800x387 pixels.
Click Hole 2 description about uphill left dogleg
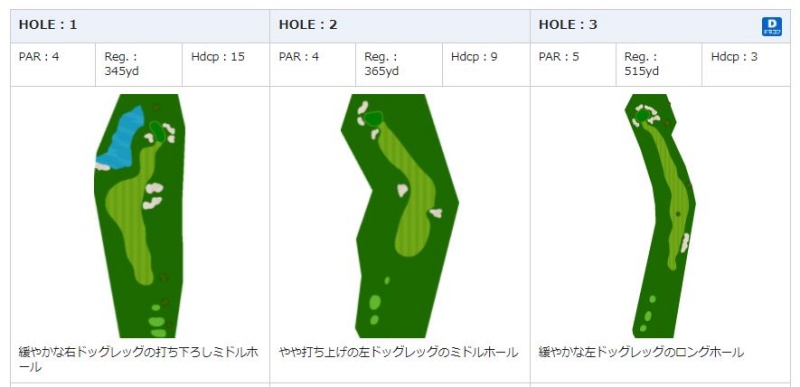(398, 352)
